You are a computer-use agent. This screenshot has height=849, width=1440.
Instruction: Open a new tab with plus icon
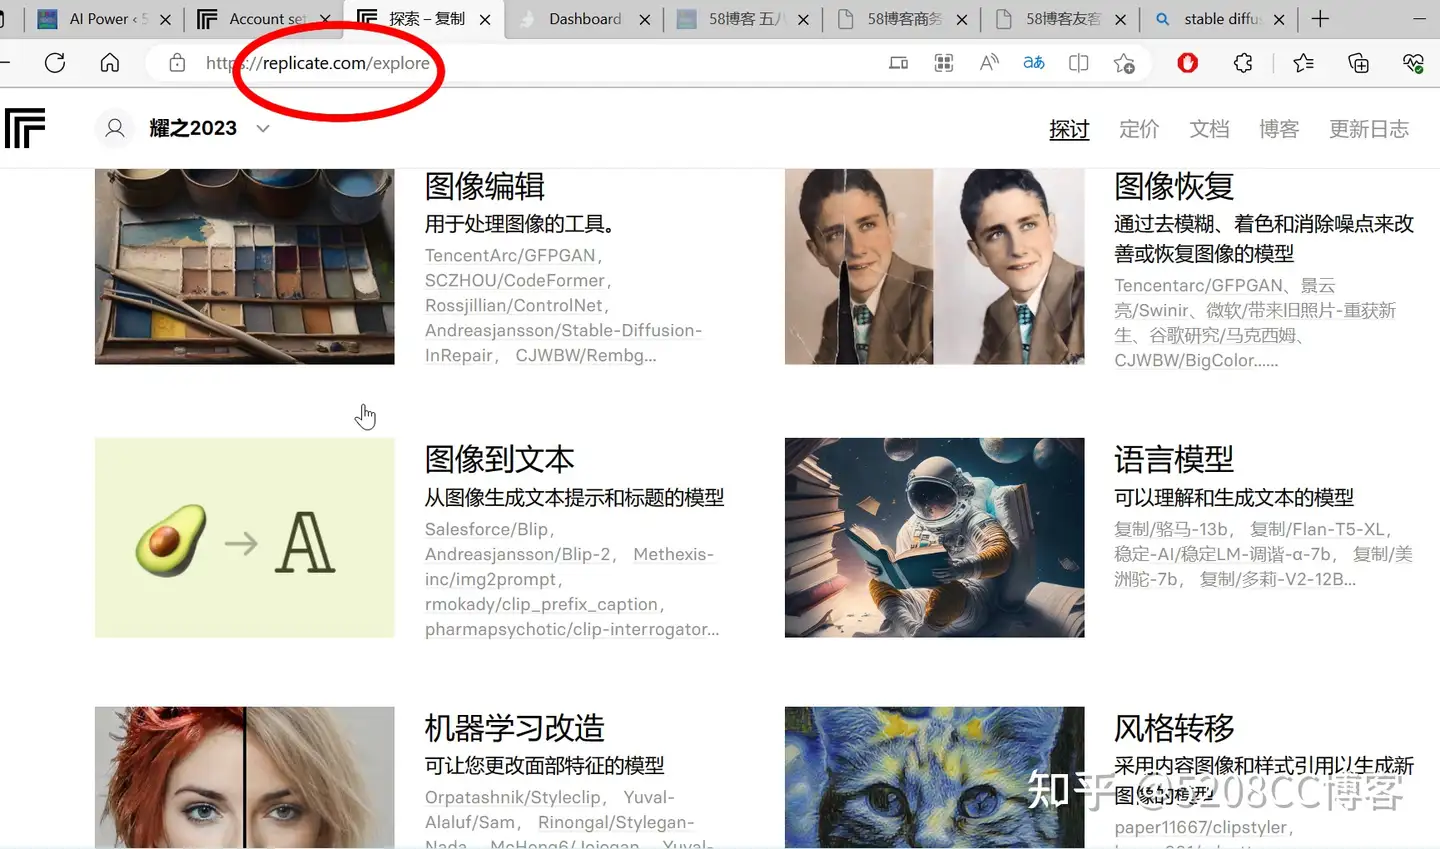point(1320,19)
